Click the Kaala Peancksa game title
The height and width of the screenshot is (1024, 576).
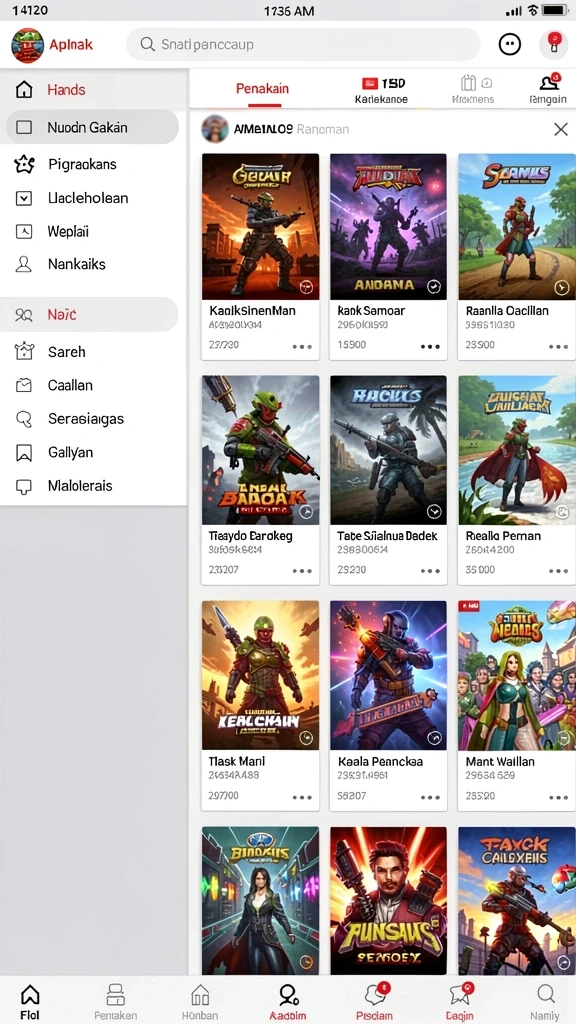380,761
